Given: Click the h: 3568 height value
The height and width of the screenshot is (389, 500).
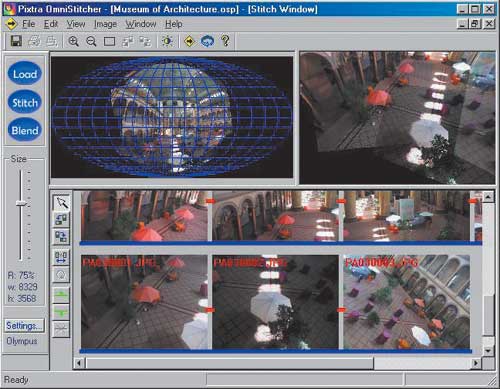Looking at the screenshot, I should click(x=22, y=298).
